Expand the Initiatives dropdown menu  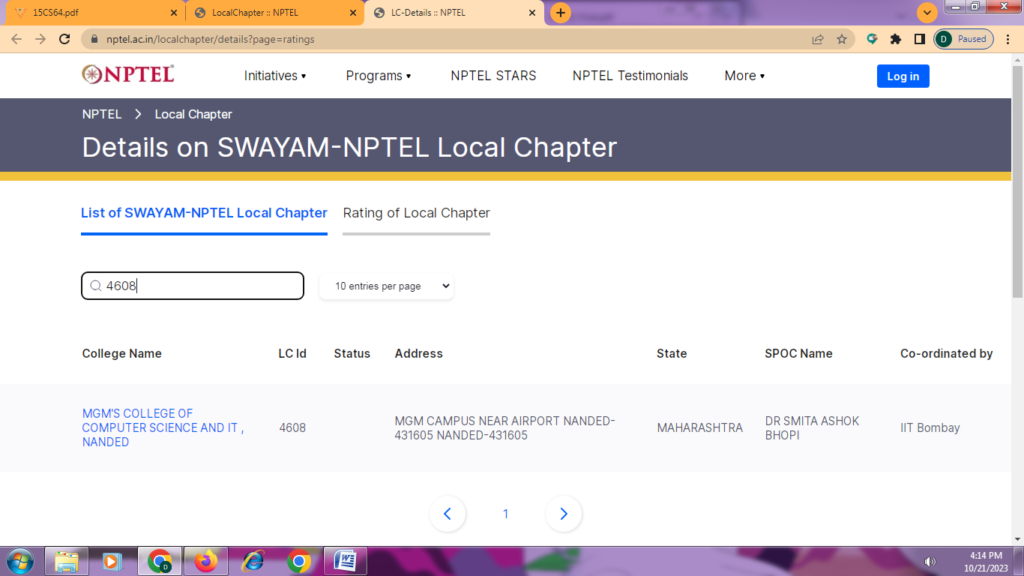tap(275, 76)
